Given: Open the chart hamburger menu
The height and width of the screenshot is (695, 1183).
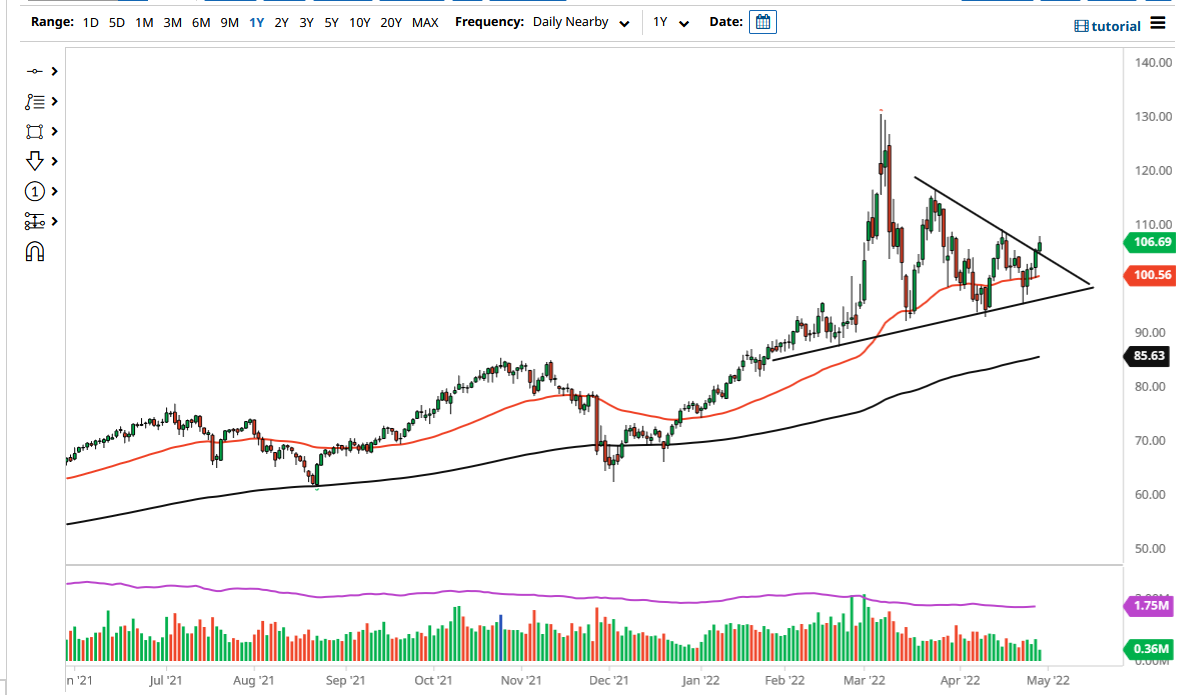Looking at the screenshot, I should (1158, 24).
